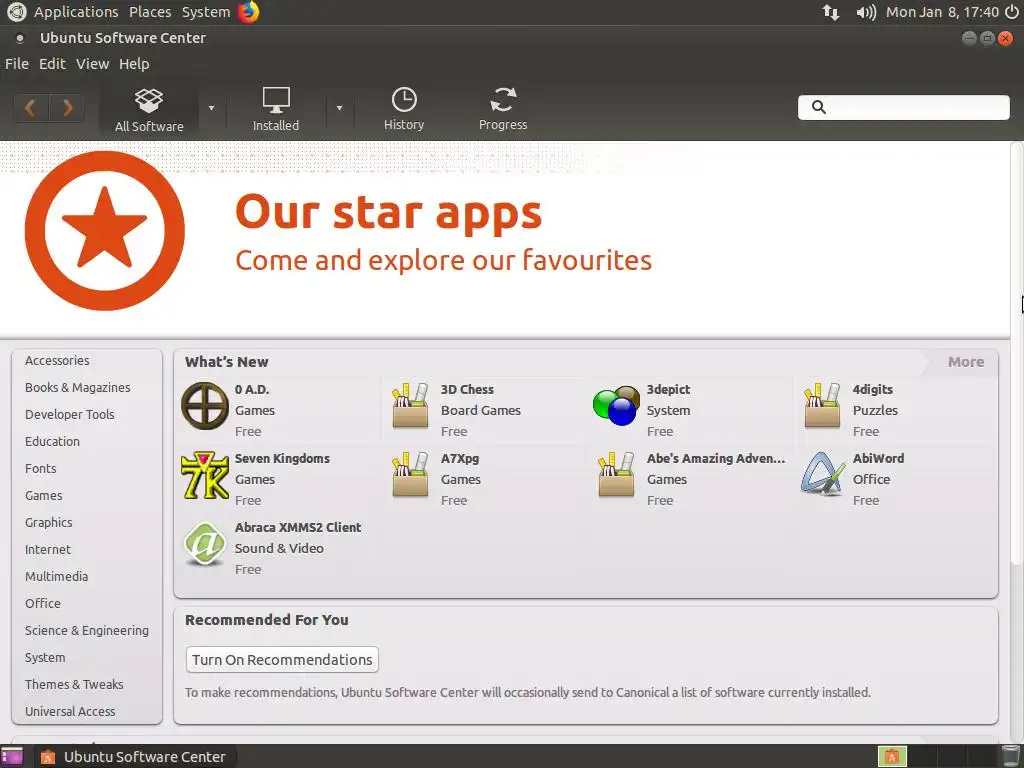The width and height of the screenshot is (1024, 768).
Task: Select the Graphics category
Action: click(48, 522)
